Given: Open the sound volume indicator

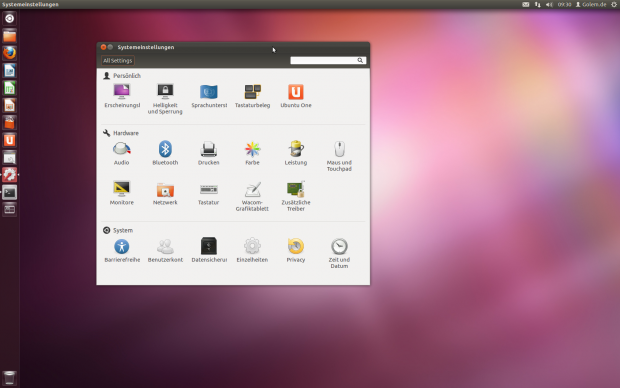Looking at the screenshot, I should 549,4.
